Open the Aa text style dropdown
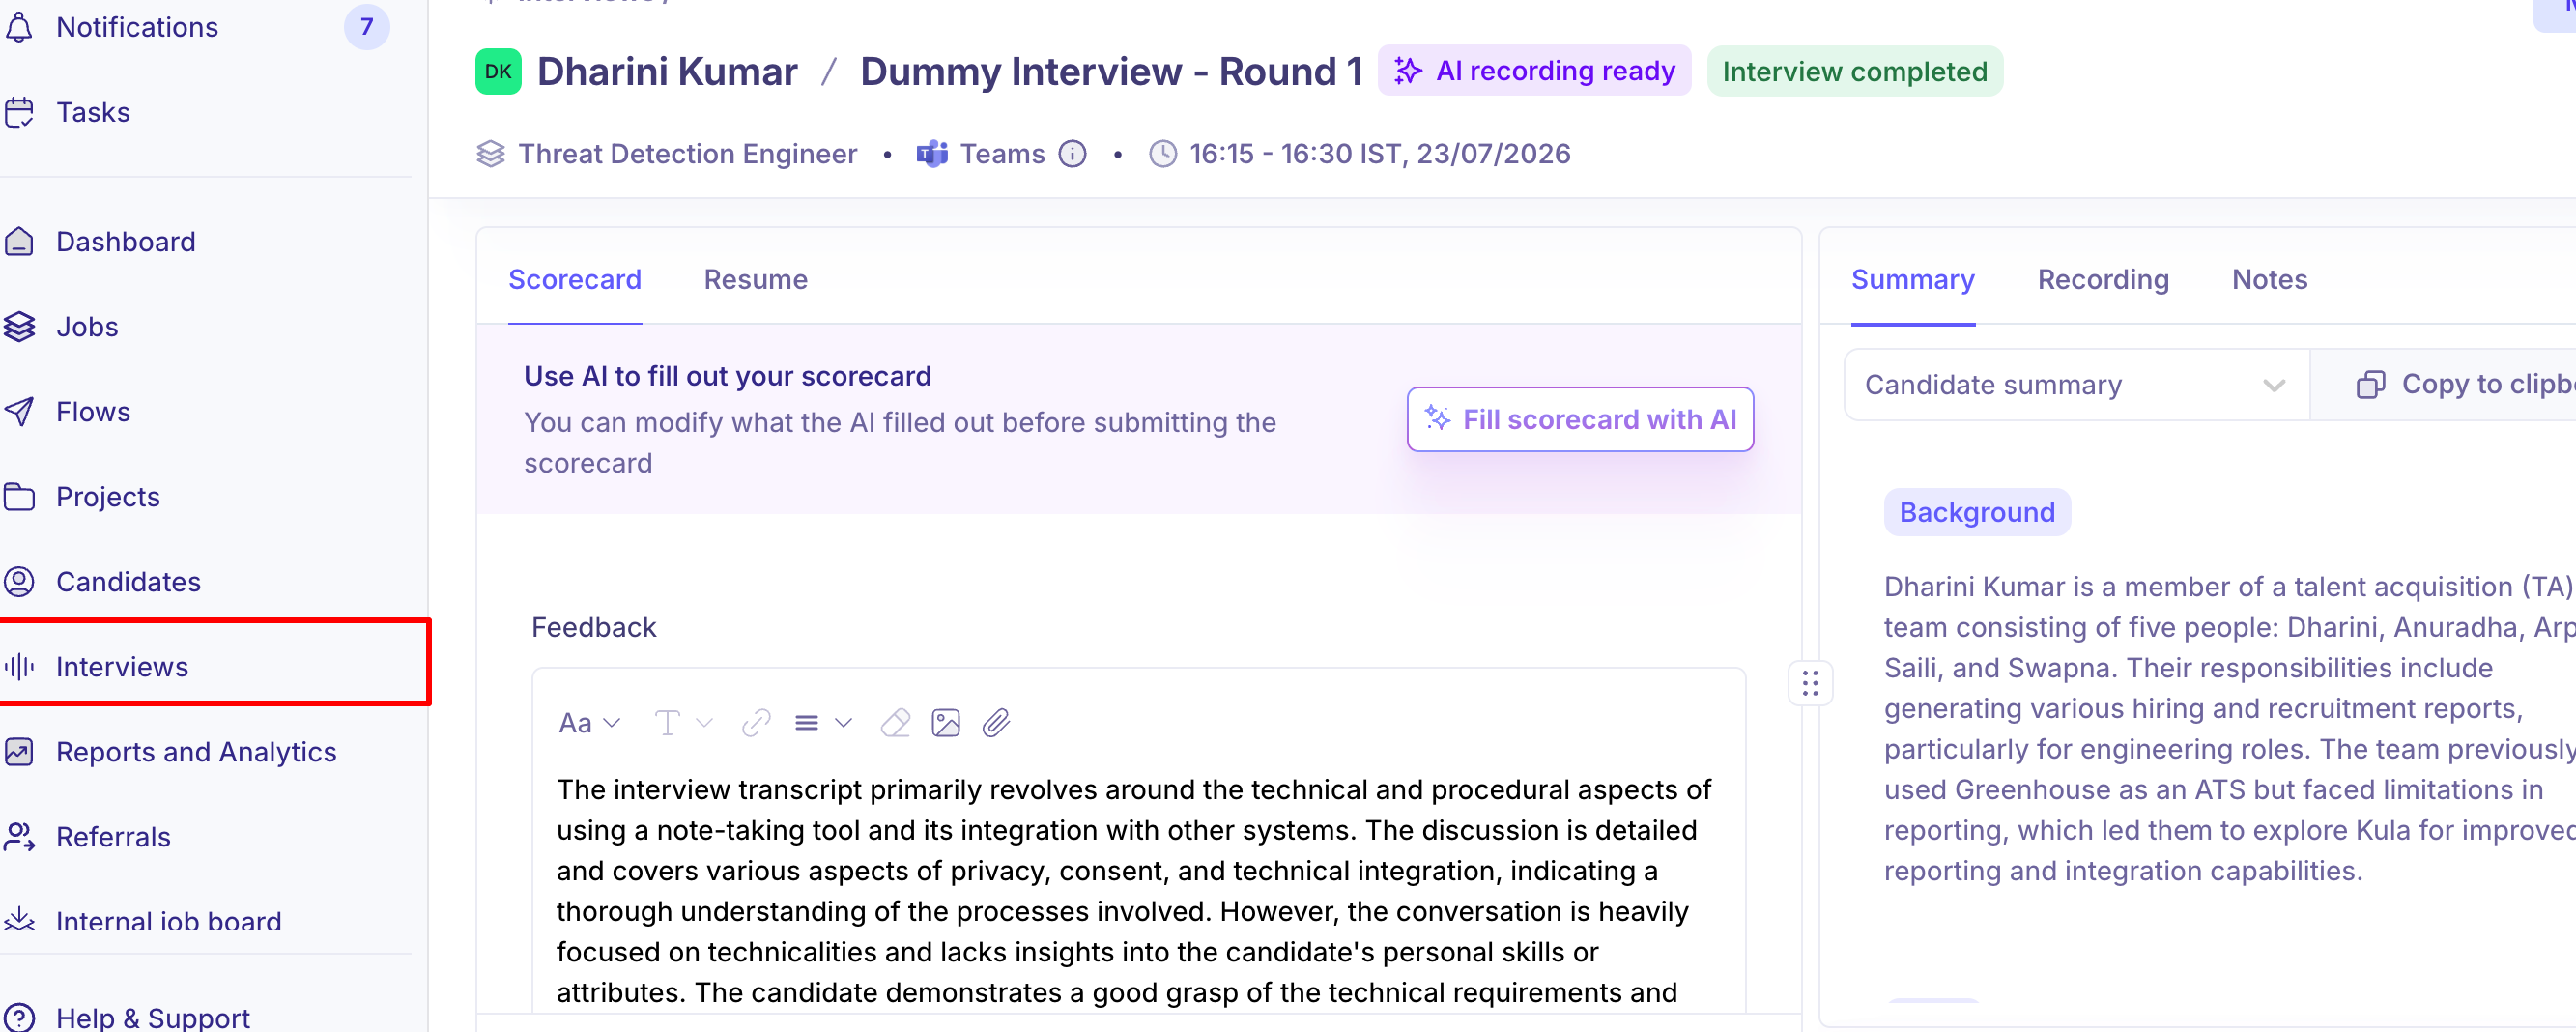The height and width of the screenshot is (1032, 2576). pyautogui.click(x=590, y=723)
